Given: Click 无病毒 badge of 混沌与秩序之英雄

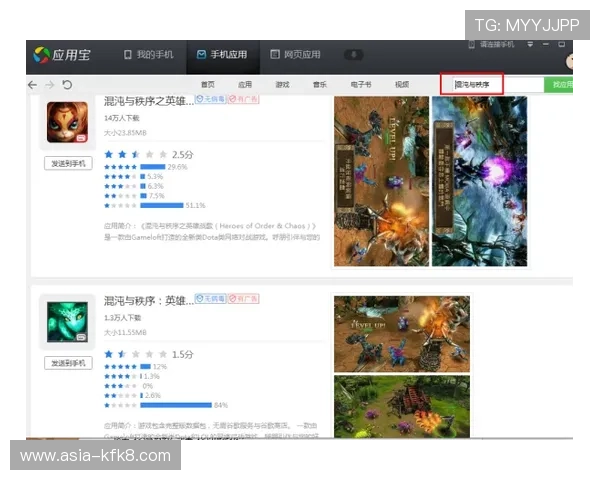Looking at the screenshot, I should [x=210, y=99].
